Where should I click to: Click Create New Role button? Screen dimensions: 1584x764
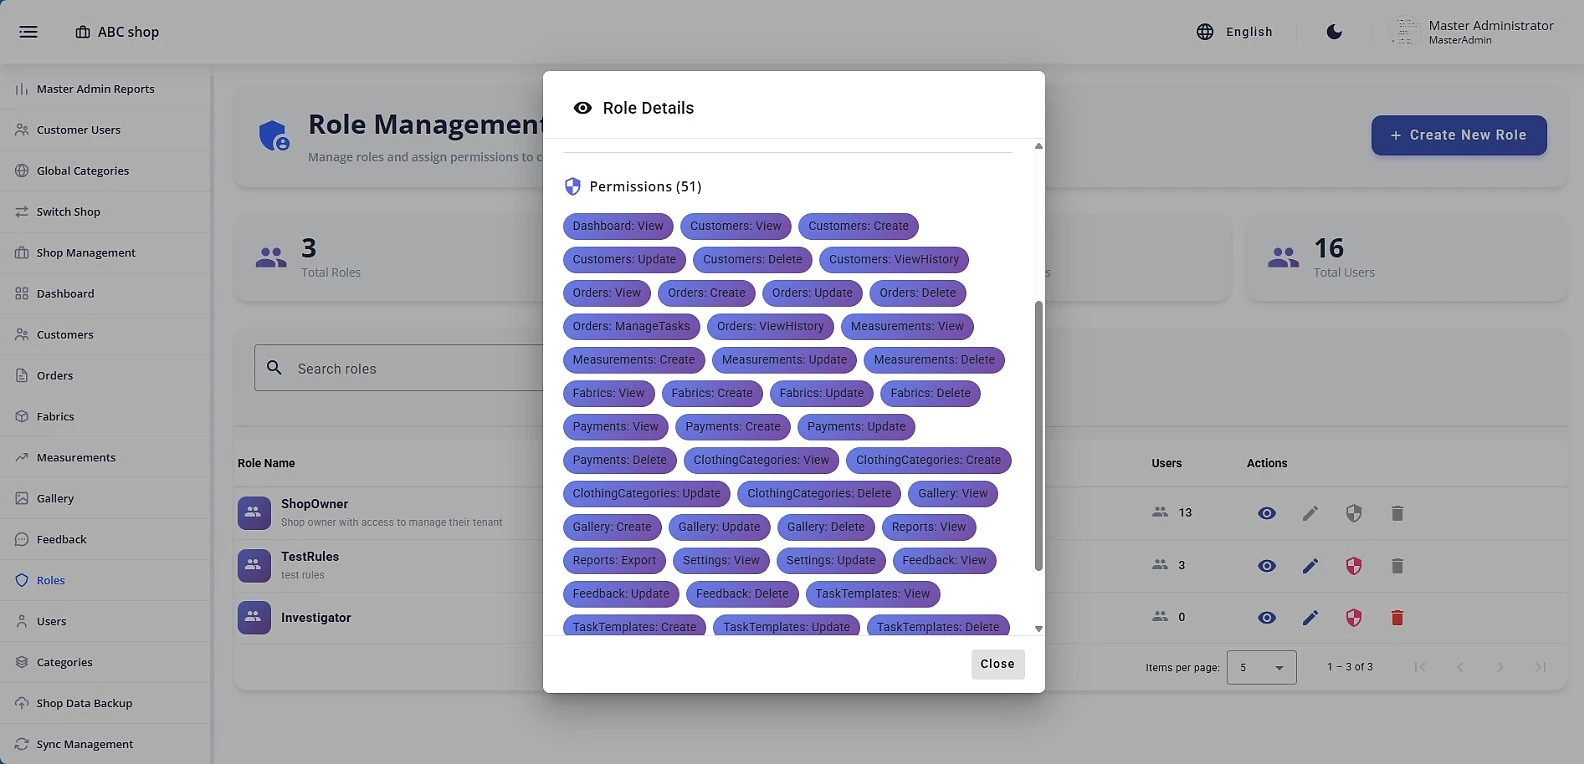point(1459,135)
